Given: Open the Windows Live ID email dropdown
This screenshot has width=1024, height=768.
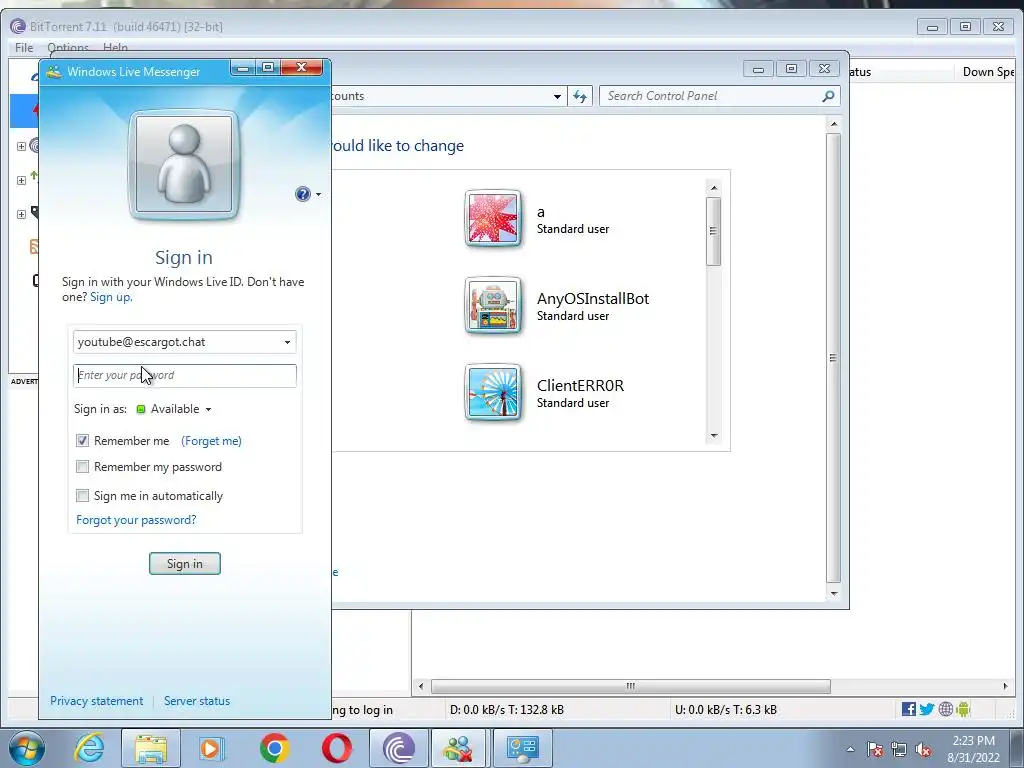Looking at the screenshot, I should click(287, 342).
